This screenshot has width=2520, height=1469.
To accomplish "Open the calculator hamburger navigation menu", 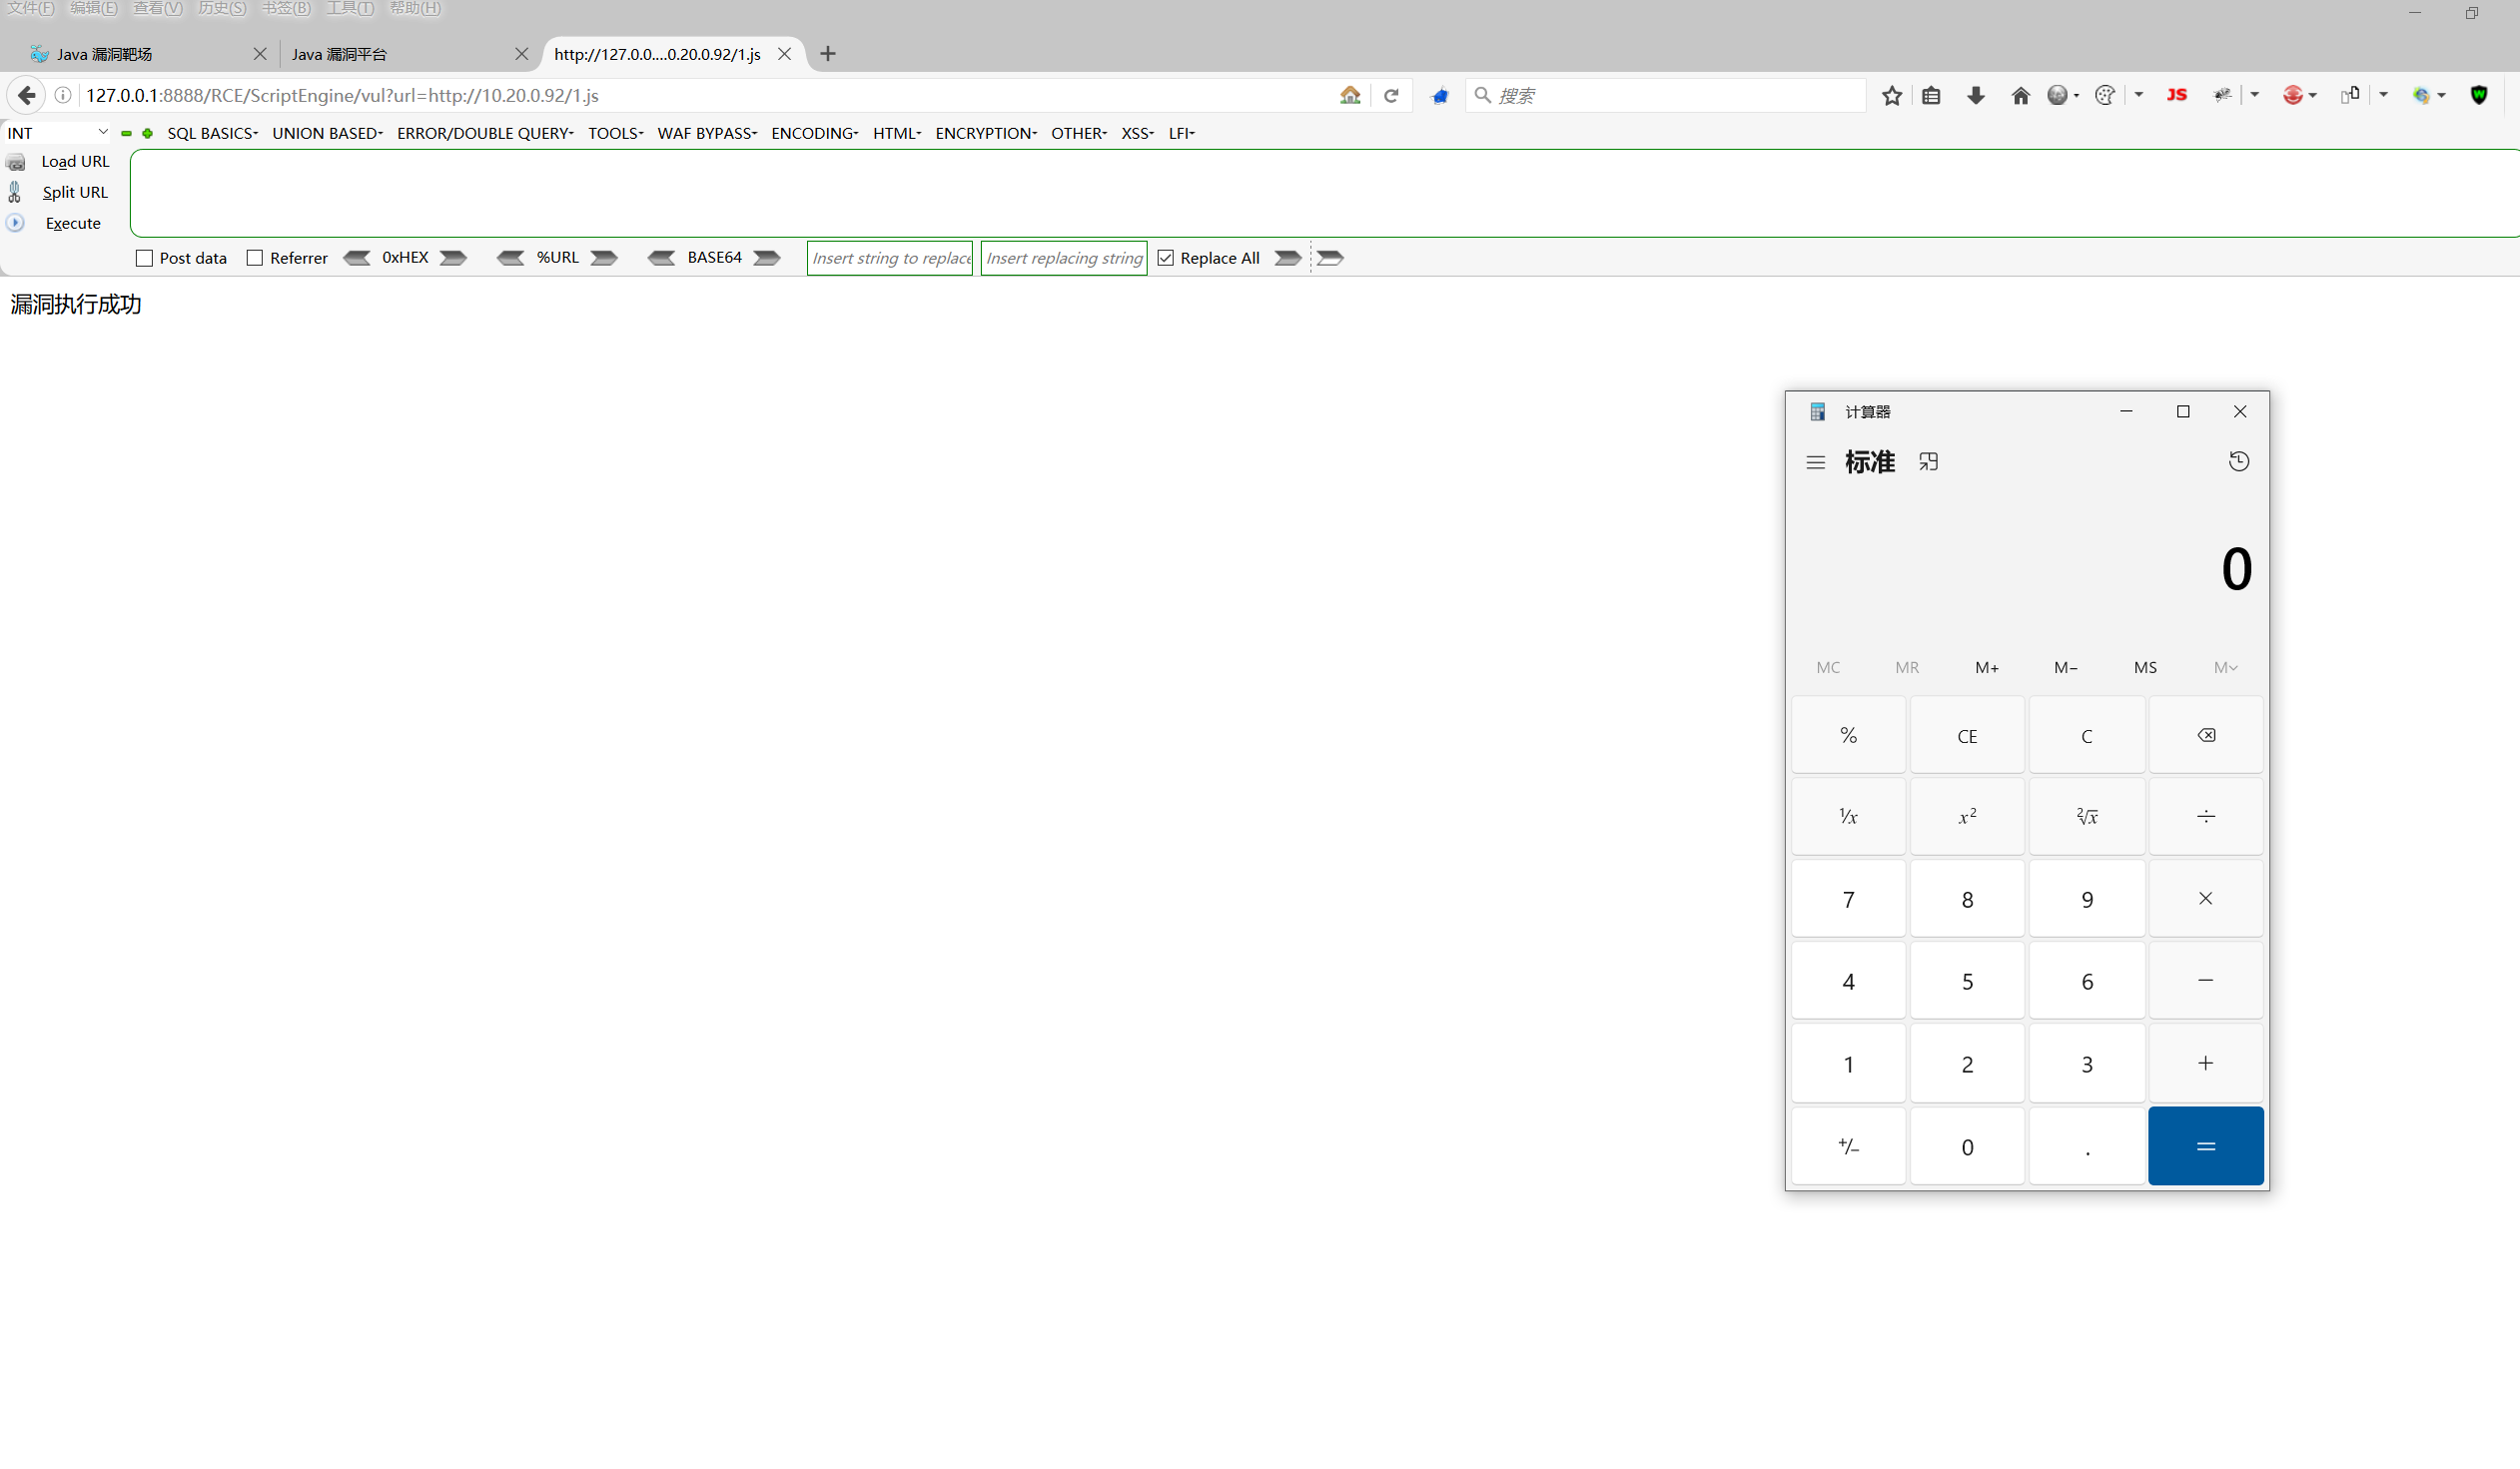I will click(x=1815, y=462).
